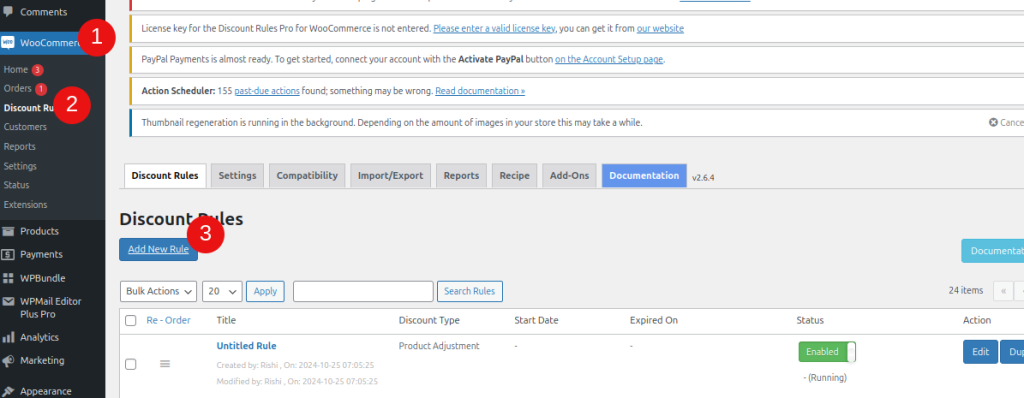Click the v2.6.4 version label
The image size is (1024, 398).
[x=703, y=177]
